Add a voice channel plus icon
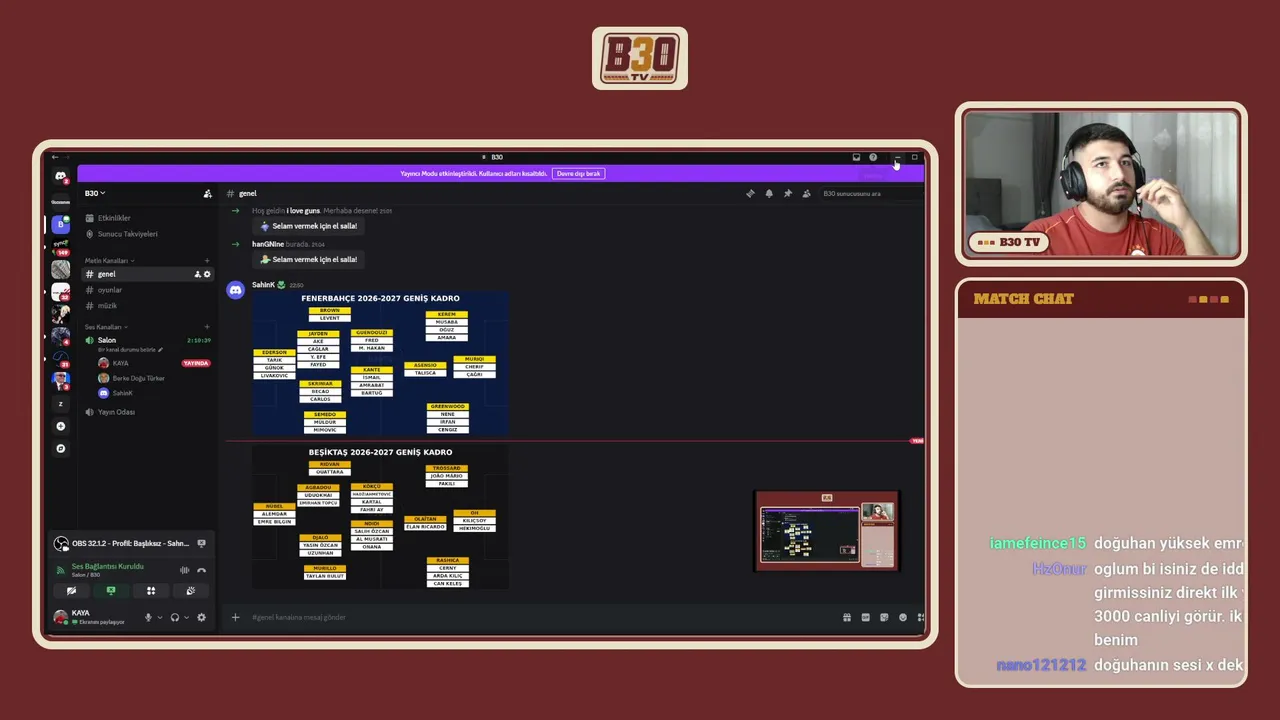Viewport: 1280px width, 720px height. coord(207,327)
